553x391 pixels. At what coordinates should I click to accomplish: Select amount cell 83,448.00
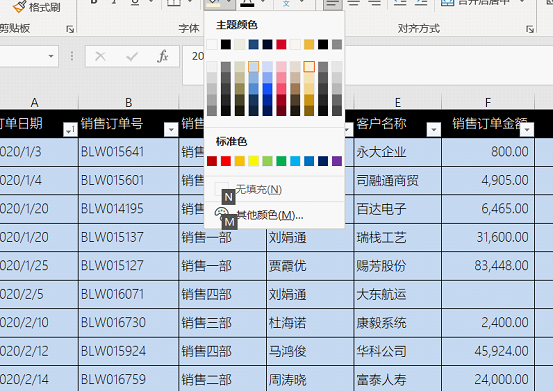point(488,265)
